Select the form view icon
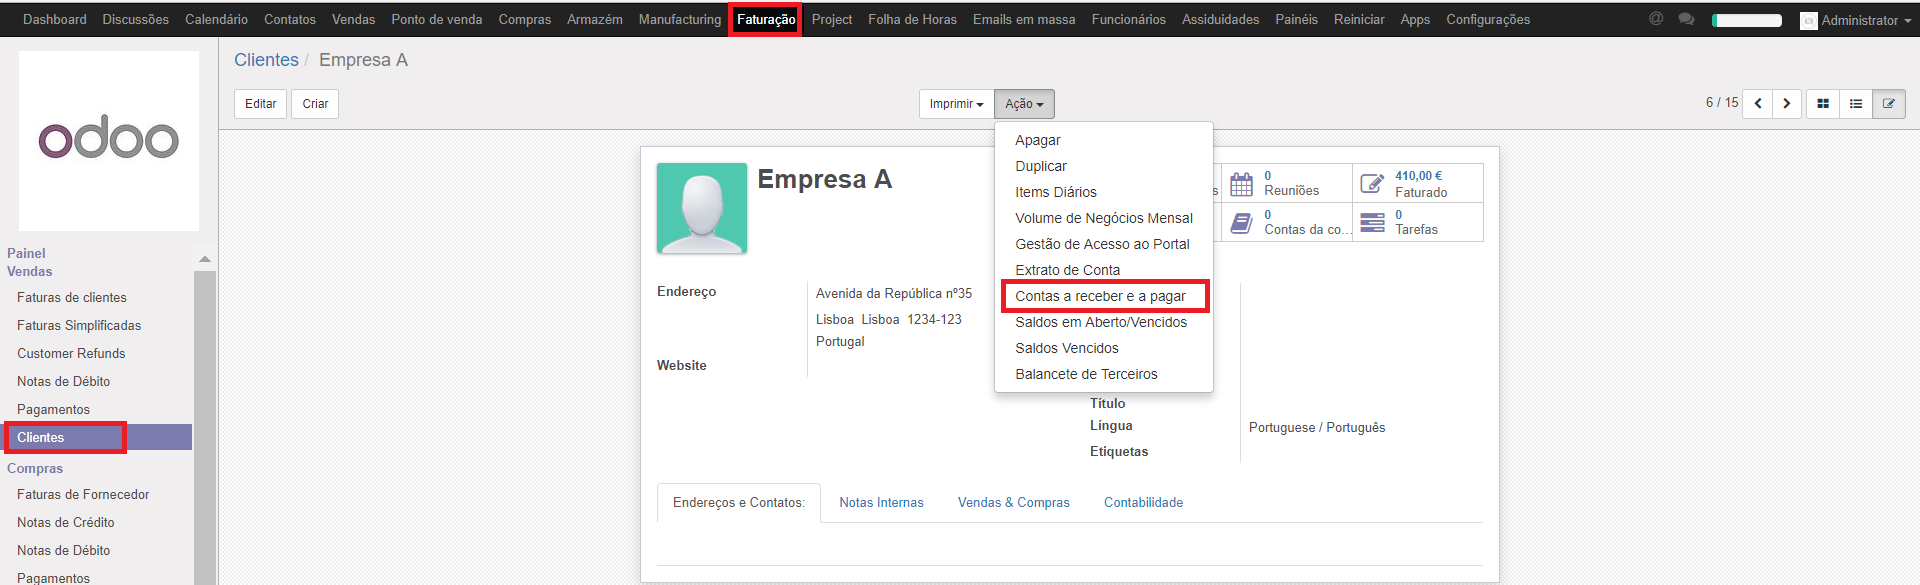 [1889, 104]
